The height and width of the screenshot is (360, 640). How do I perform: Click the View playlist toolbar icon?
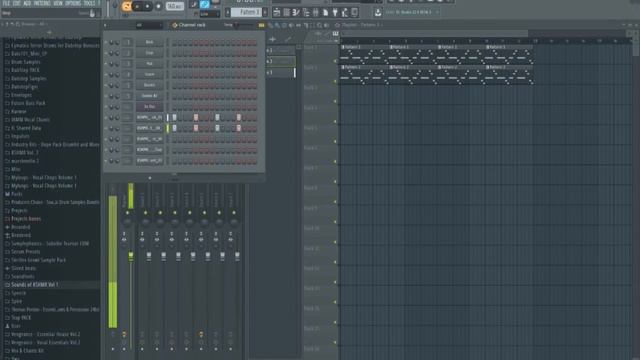pyautogui.click(x=277, y=13)
